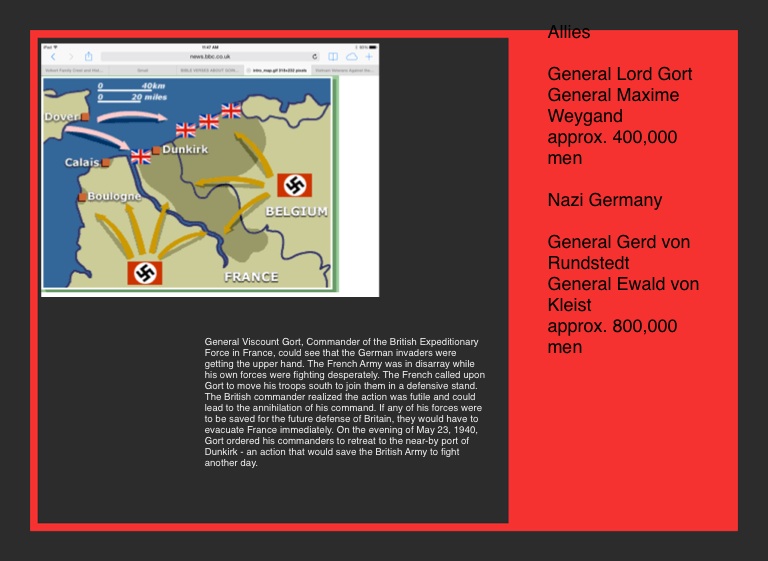Screen dimensions: 768x561
Task: Switch to the Gmail tab
Action: click(x=143, y=71)
